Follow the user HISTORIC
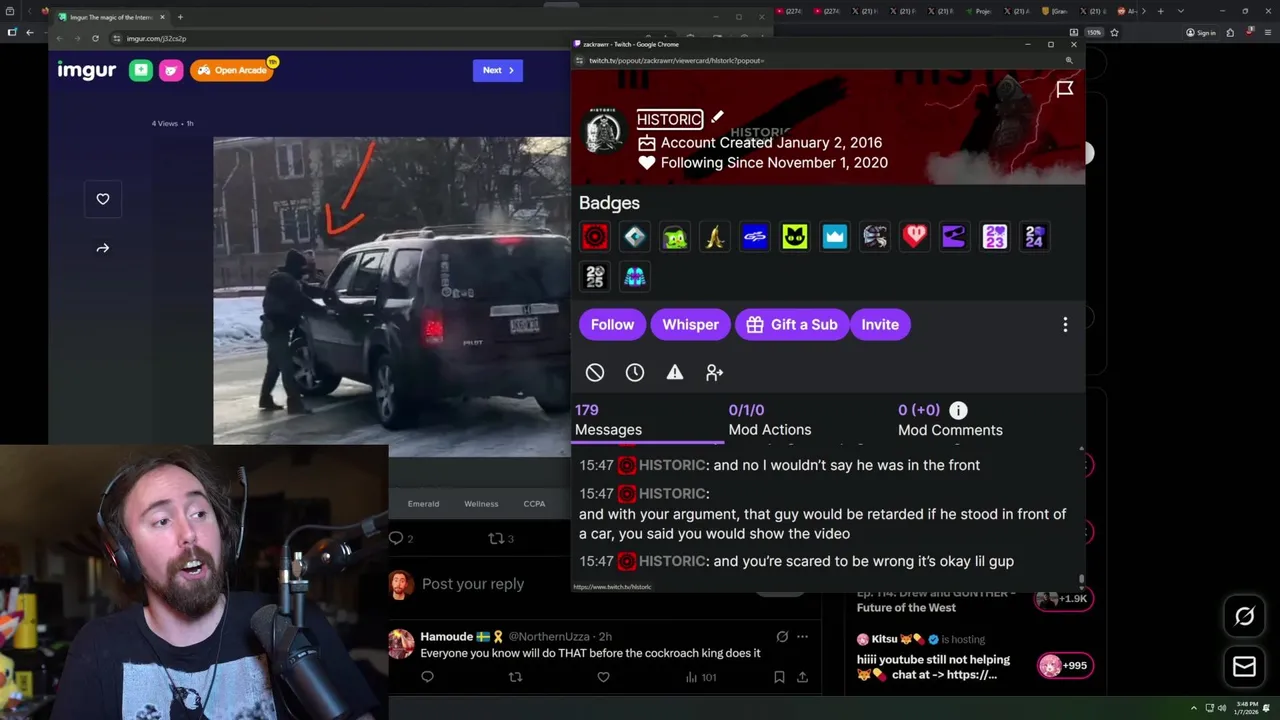1280x720 pixels. [x=612, y=324]
